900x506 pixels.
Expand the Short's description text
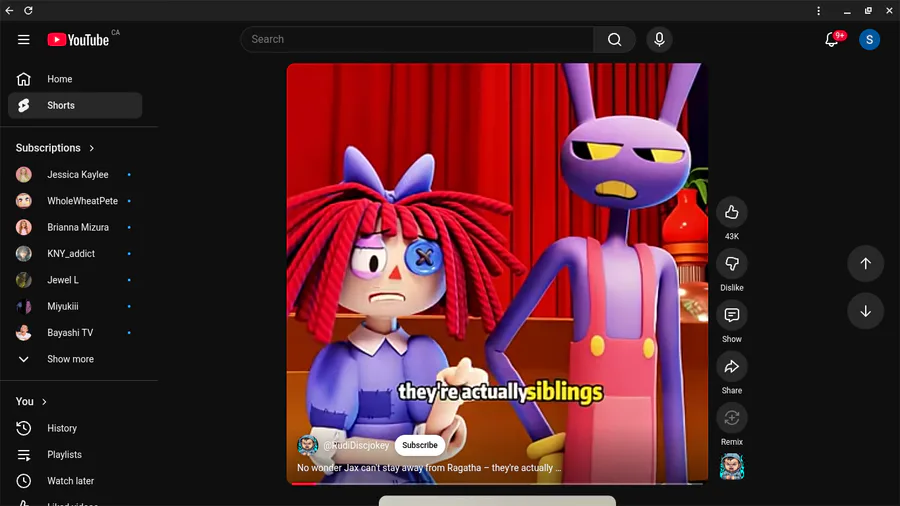429,468
